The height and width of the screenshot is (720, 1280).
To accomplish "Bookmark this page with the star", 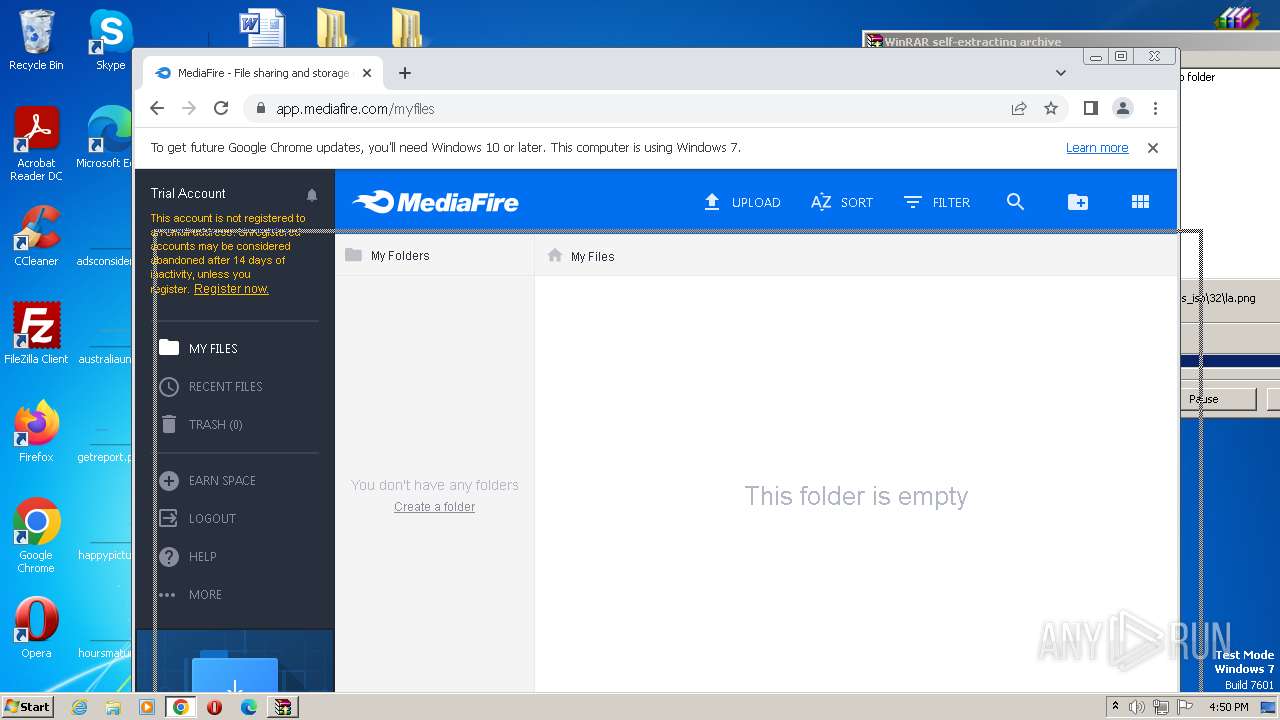I will click(1051, 108).
